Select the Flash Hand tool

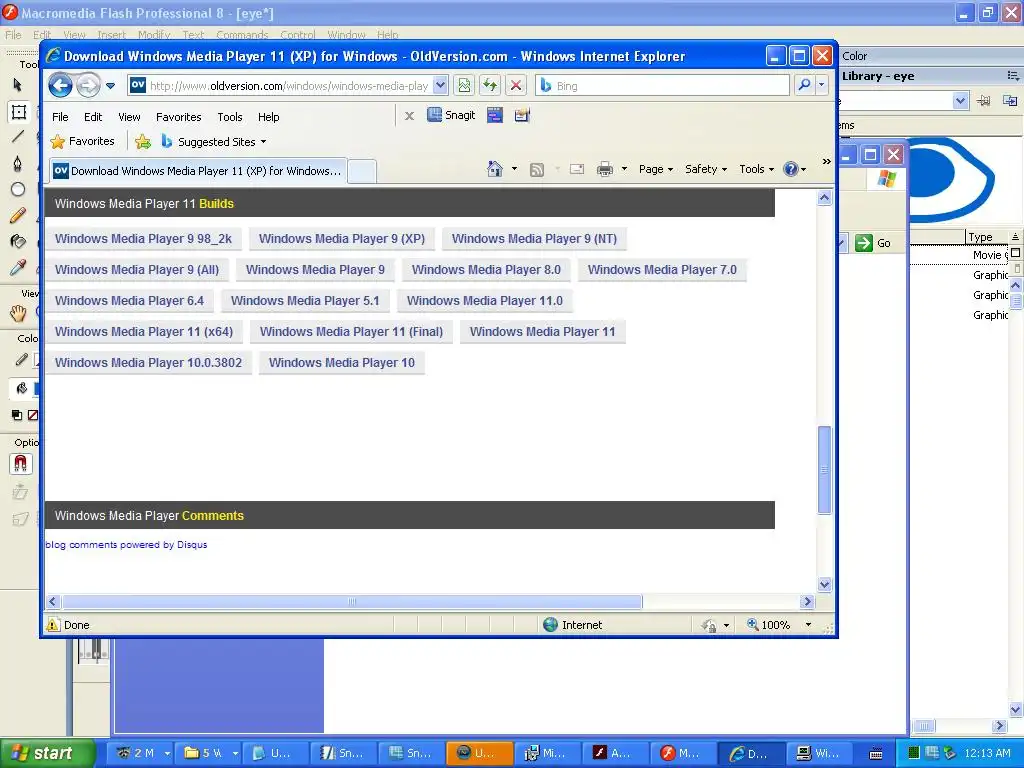18,313
